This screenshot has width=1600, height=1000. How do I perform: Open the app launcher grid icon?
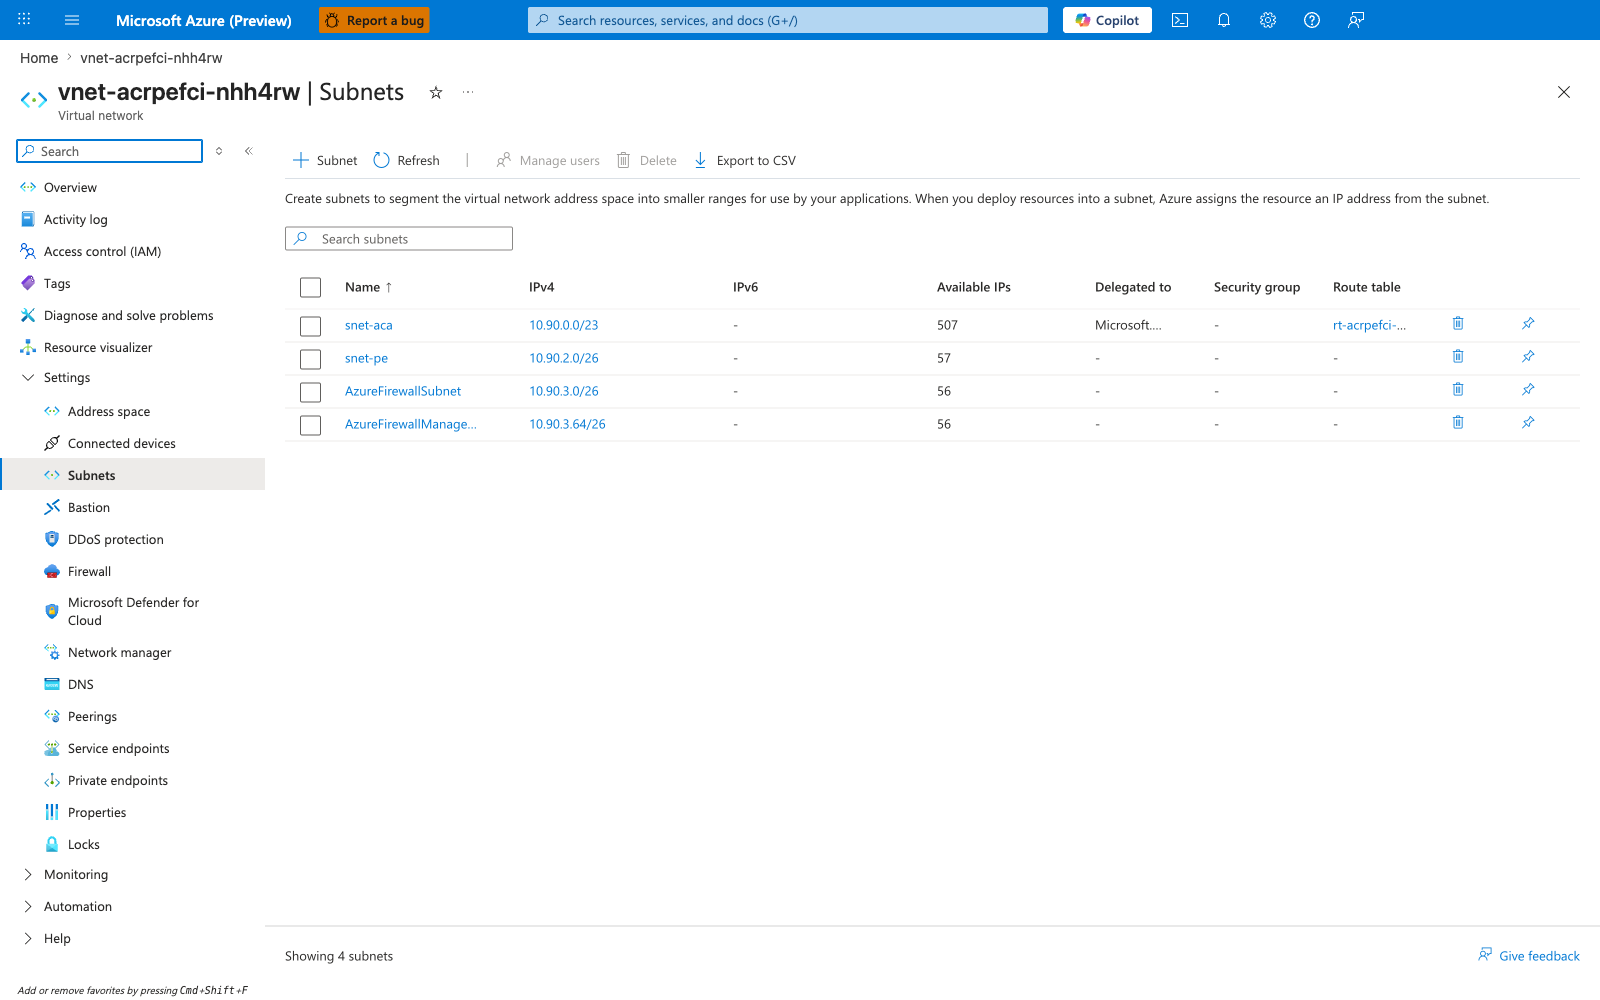click(x=24, y=20)
